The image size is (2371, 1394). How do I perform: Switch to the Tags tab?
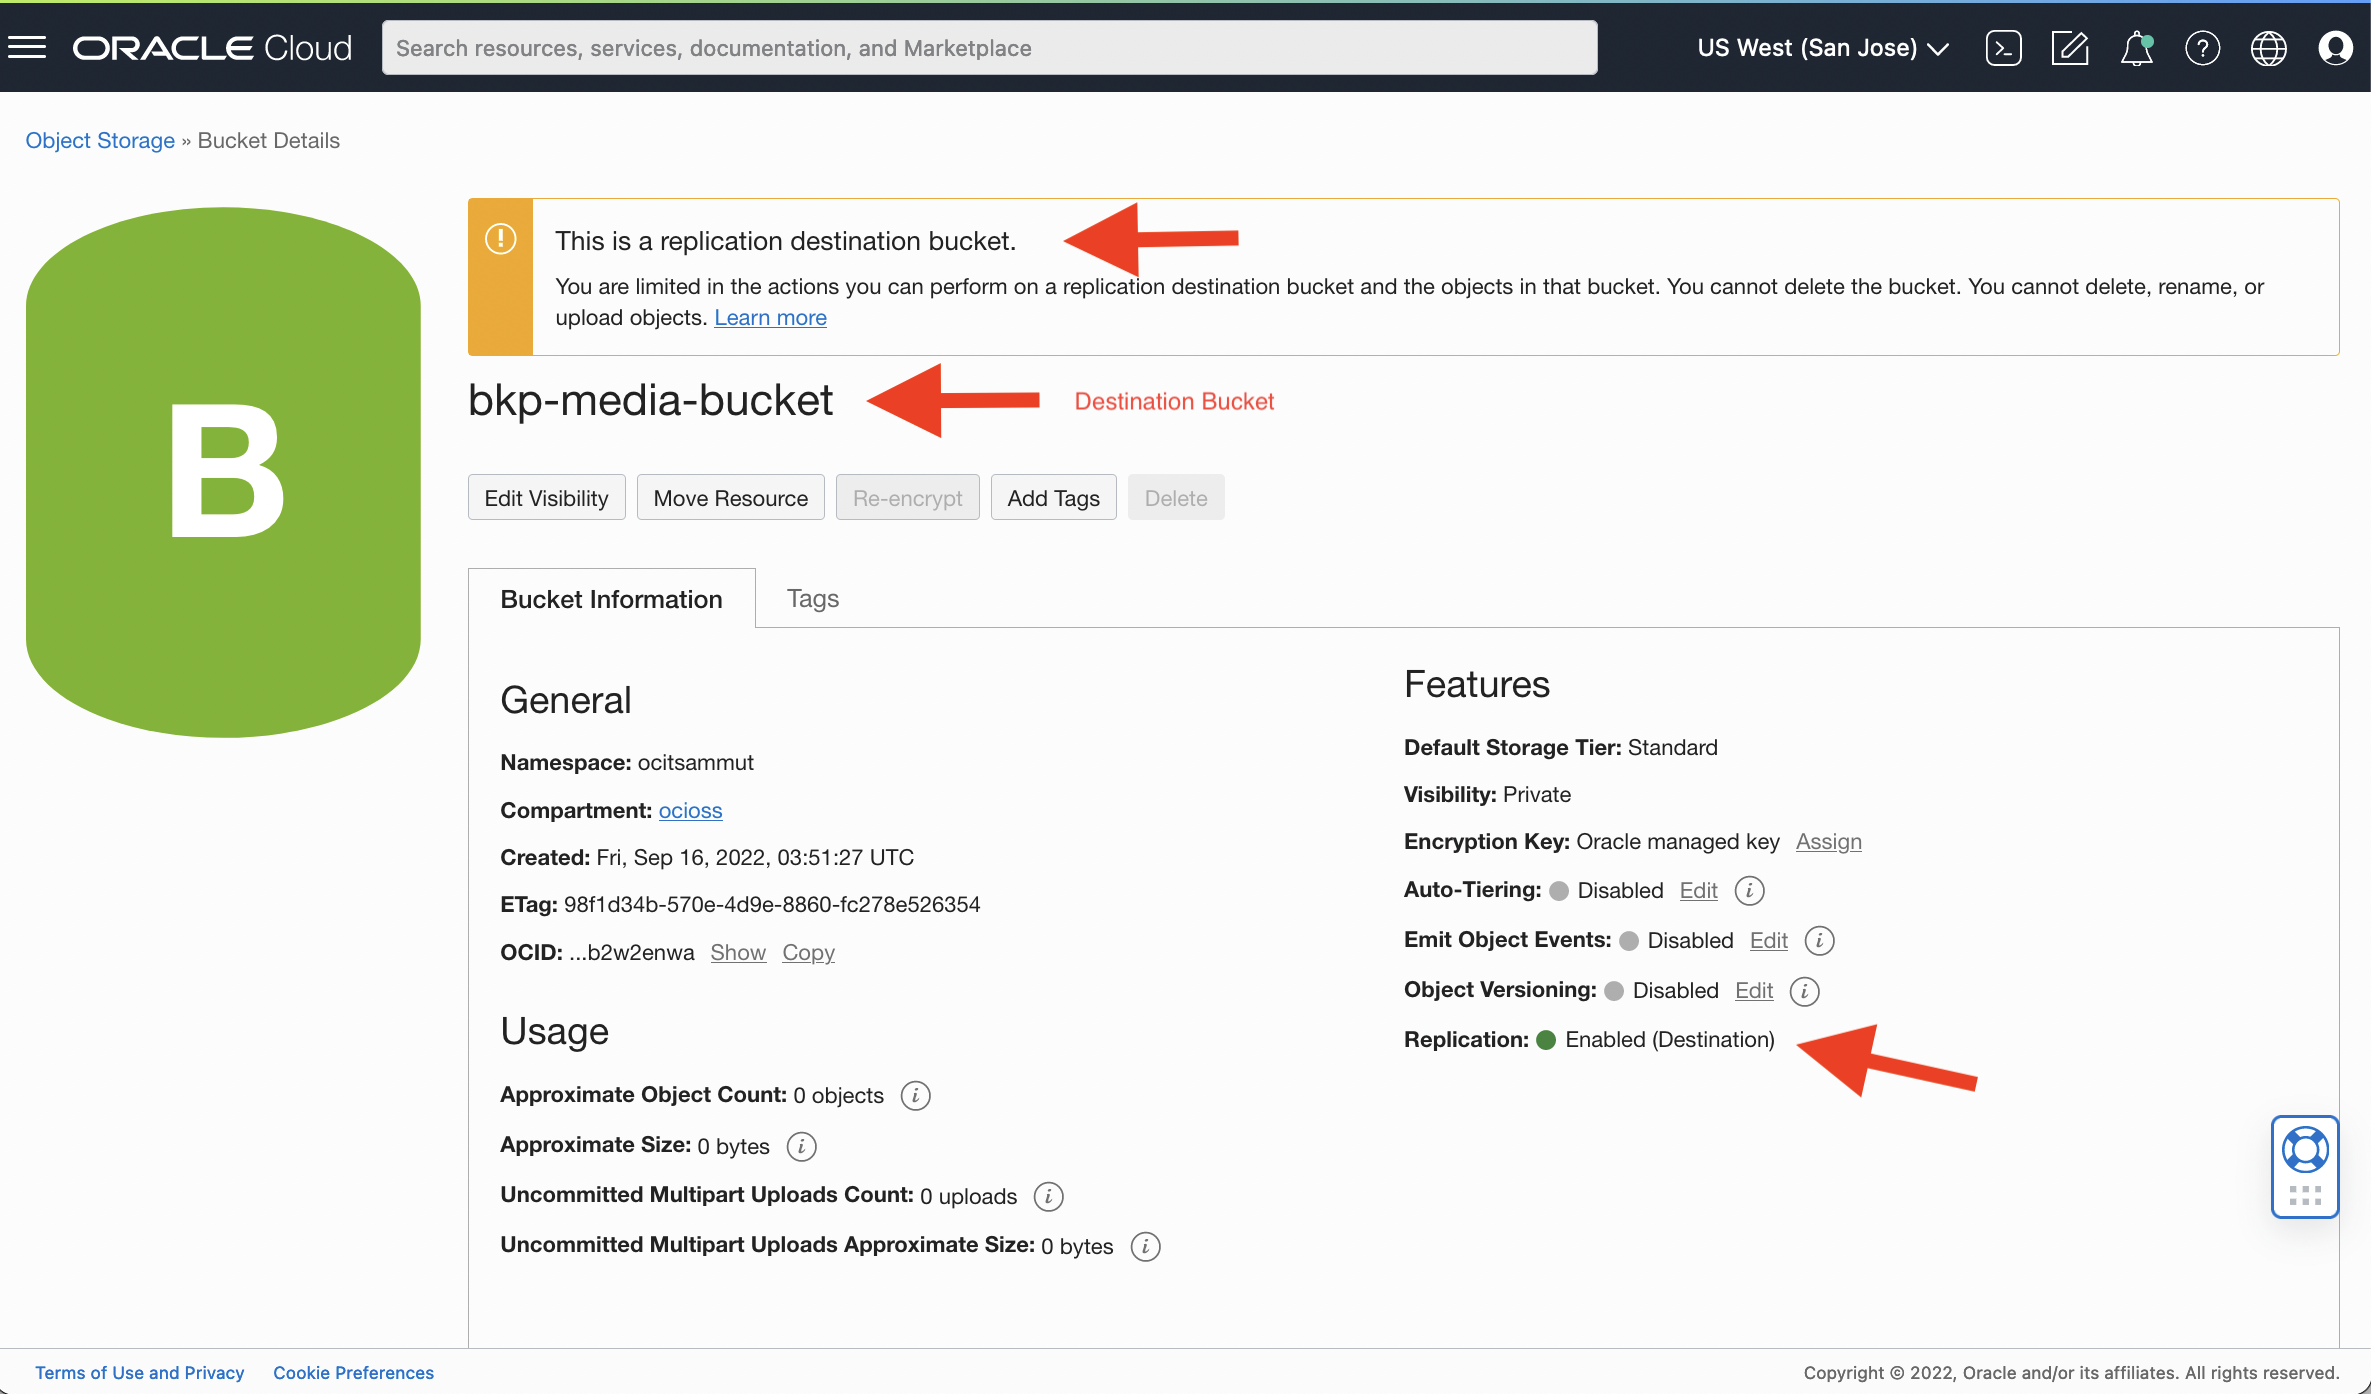coord(812,598)
